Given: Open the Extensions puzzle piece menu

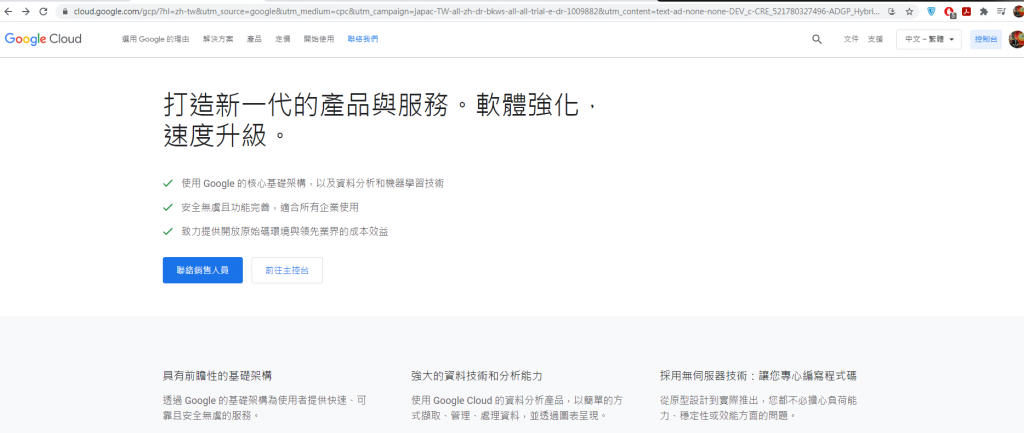Looking at the screenshot, I should tap(984, 12).
